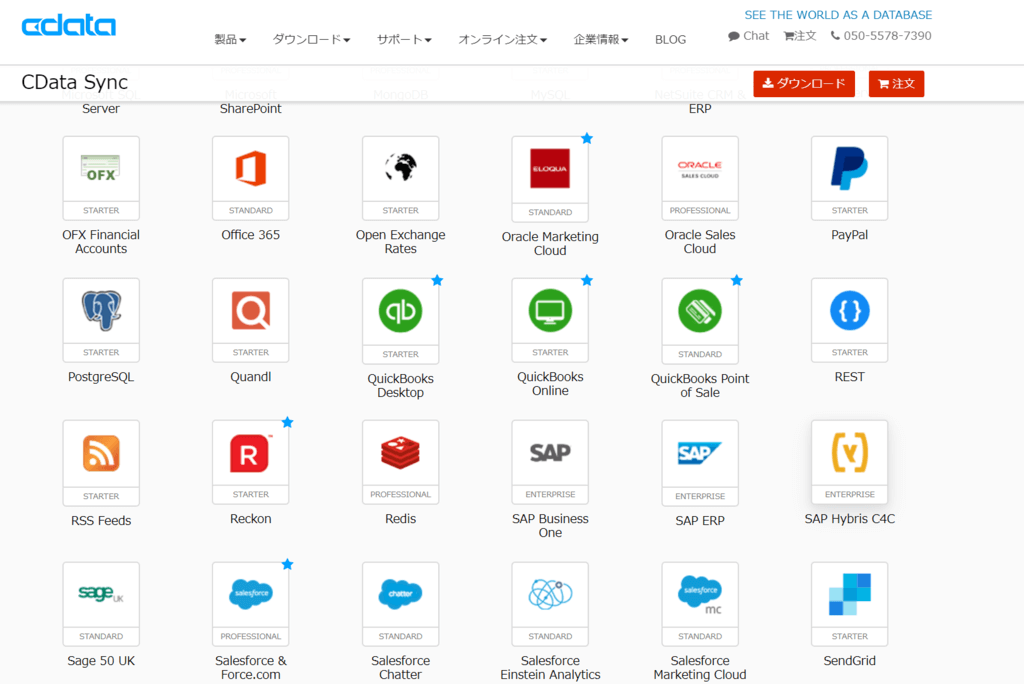Open the Redis connector icon
Viewport: 1024px width, 684px height.
[400, 453]
